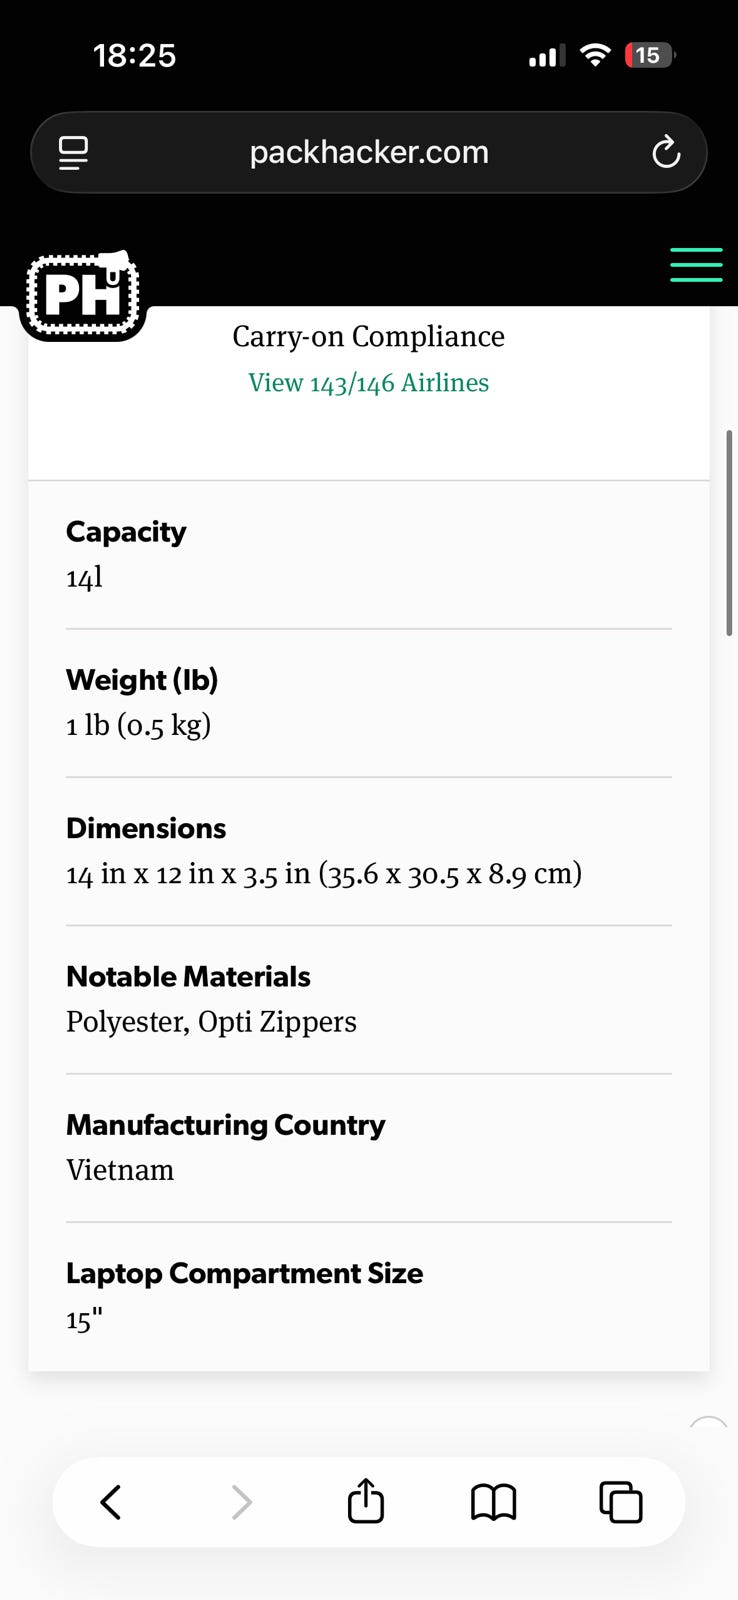Tap the battery indicator showing 15
The width and height of the screenshot is (738, 1600).
tap(648, 55)
